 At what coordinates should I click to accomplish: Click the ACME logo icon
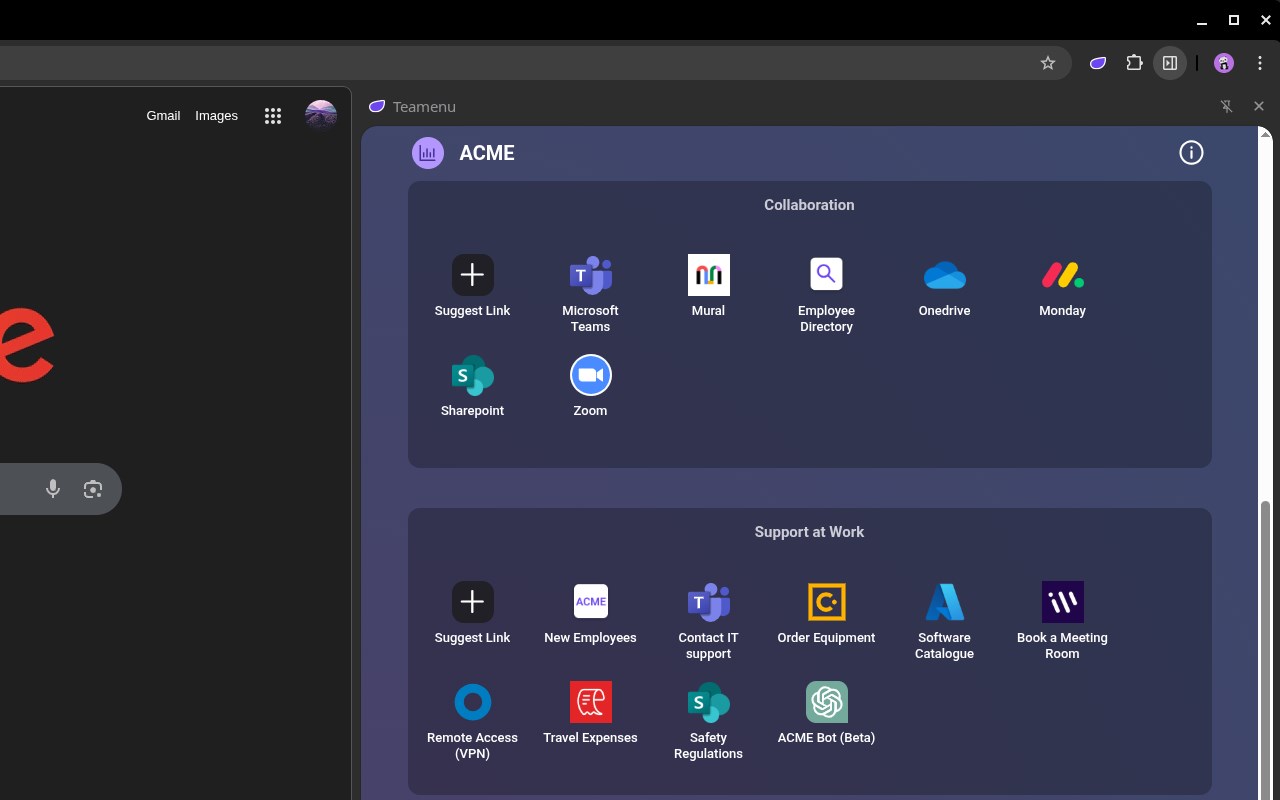click(x=428, y=153)
